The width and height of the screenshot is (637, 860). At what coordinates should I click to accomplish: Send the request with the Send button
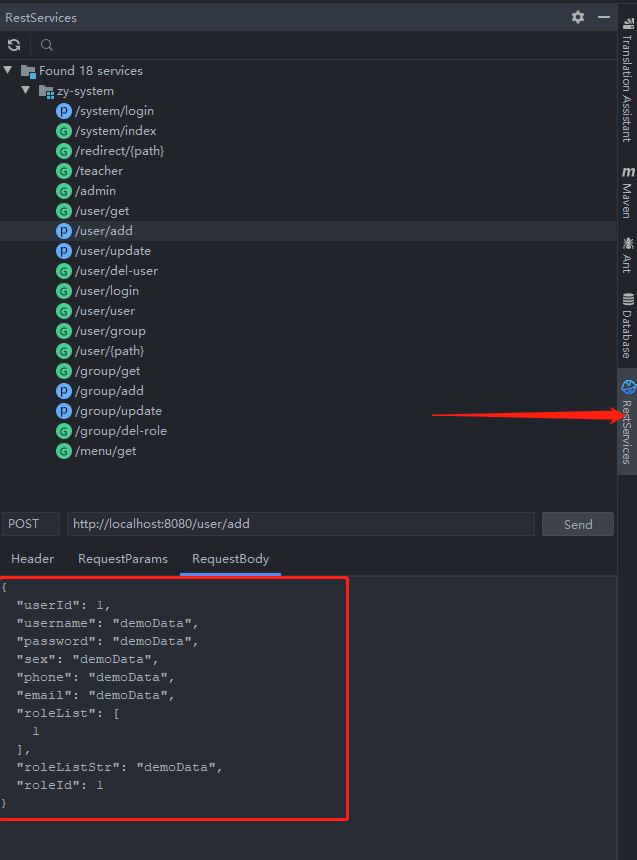[578, 524]
